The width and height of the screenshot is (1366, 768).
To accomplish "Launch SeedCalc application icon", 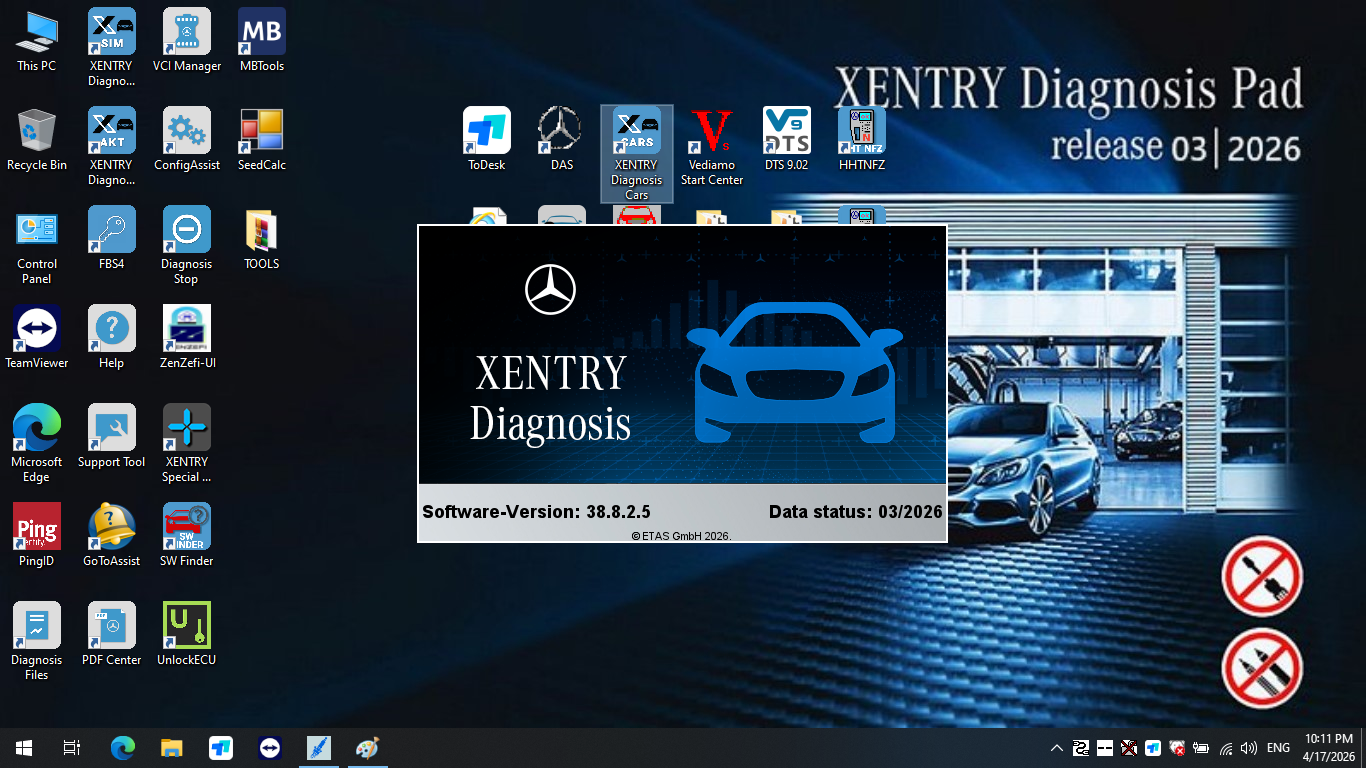I will pos(262,139).
